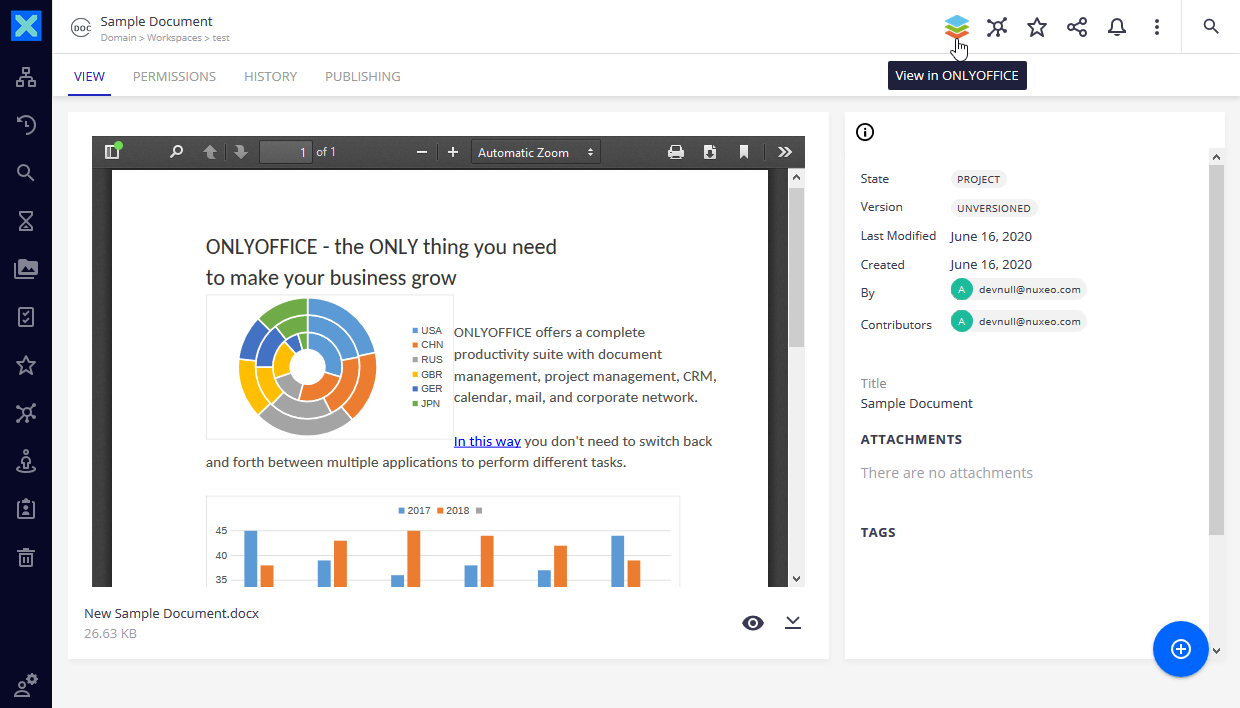Toggle the PDF viewer sidebar panel
Screen dimensions: 1240x708
click(x=112, y=151)
